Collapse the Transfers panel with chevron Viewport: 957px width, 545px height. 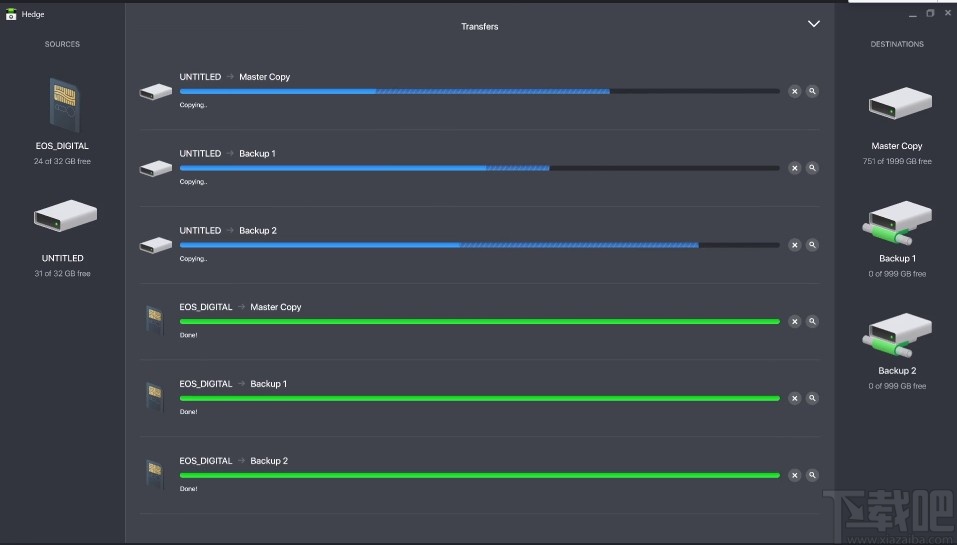tap(814, 24)
